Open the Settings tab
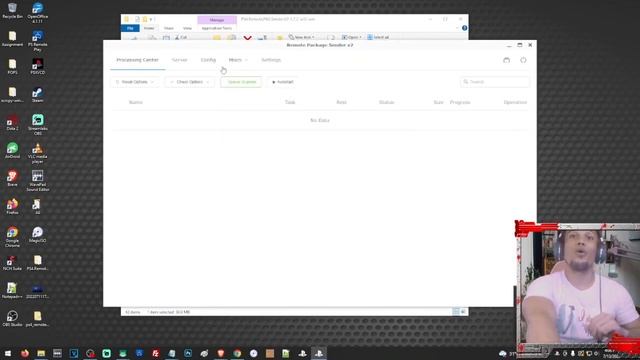This screenshot has width=640, height=360. click(271, 60)
